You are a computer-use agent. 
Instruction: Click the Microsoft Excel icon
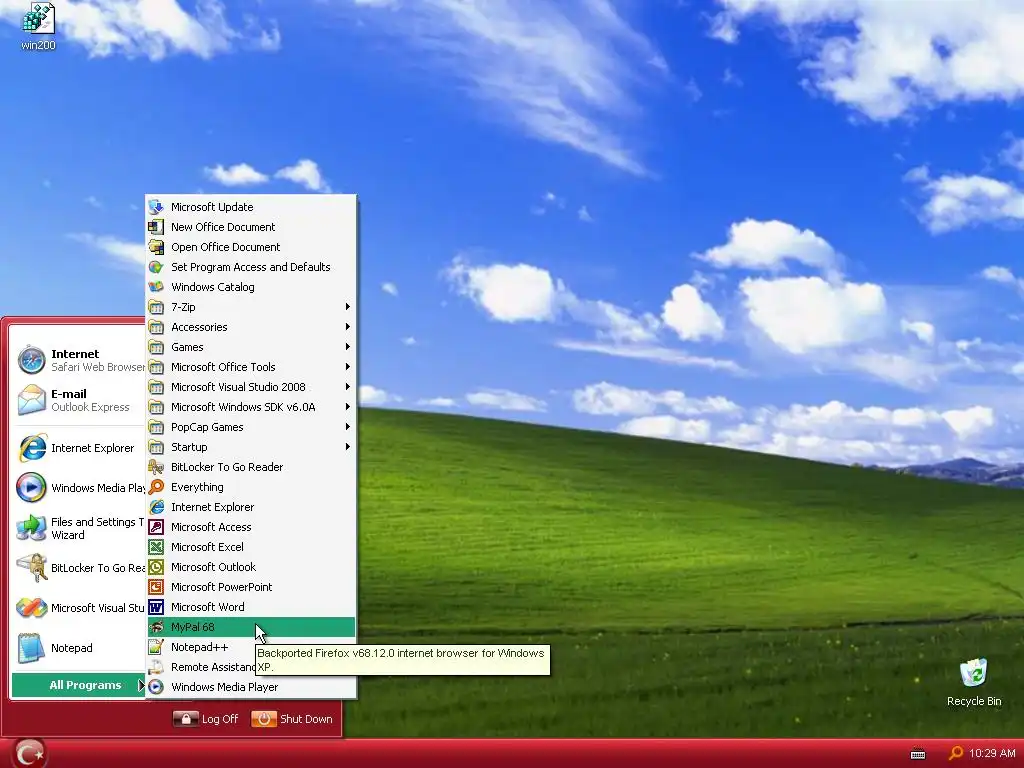[x=156, y=547]
